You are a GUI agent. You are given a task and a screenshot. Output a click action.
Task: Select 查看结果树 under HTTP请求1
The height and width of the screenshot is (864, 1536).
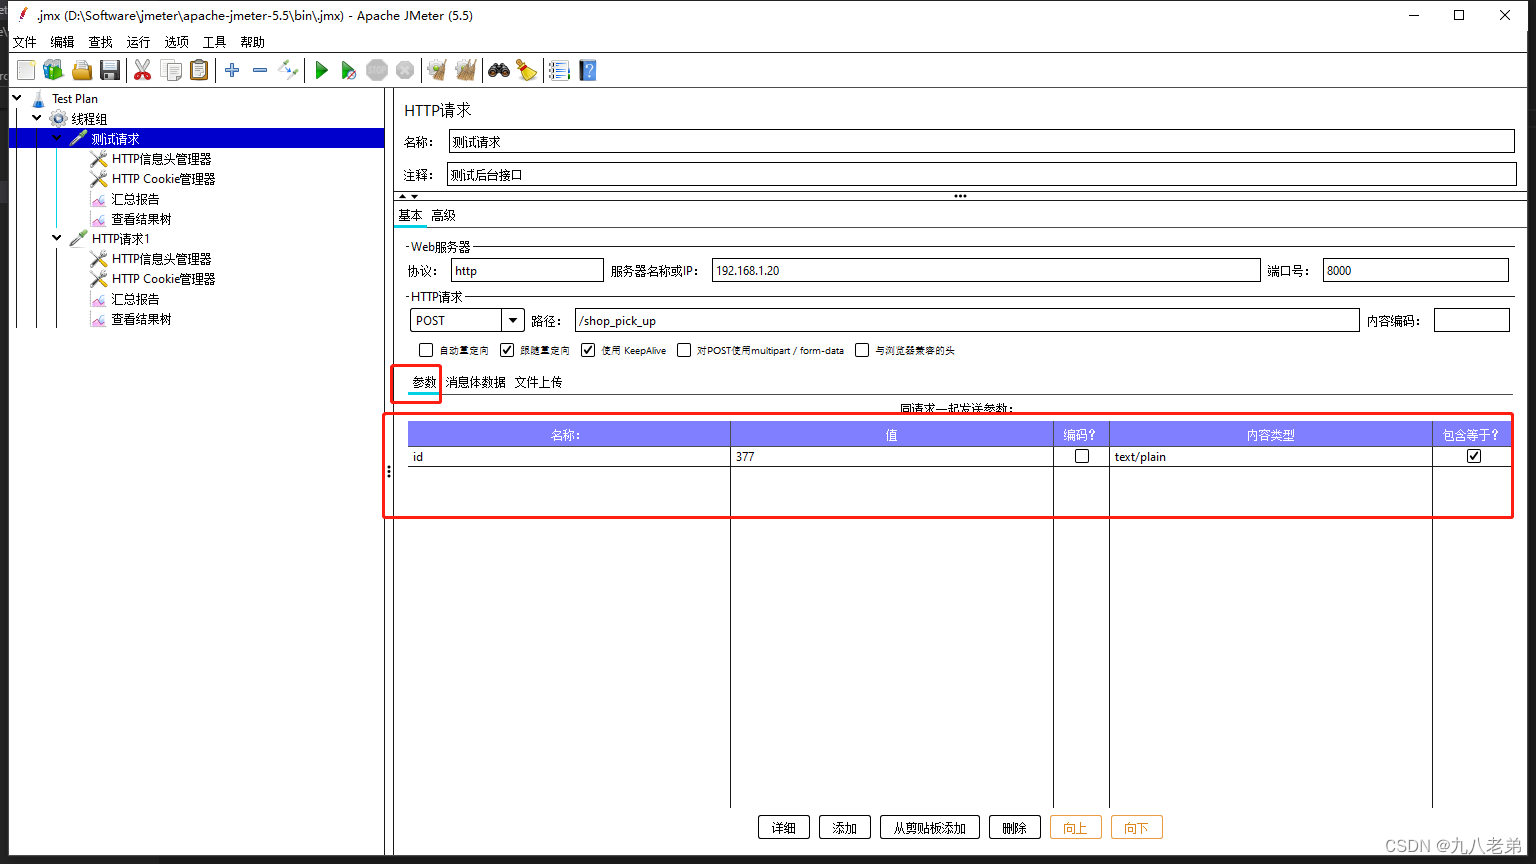pyautogui.click(x=141, y=319)
